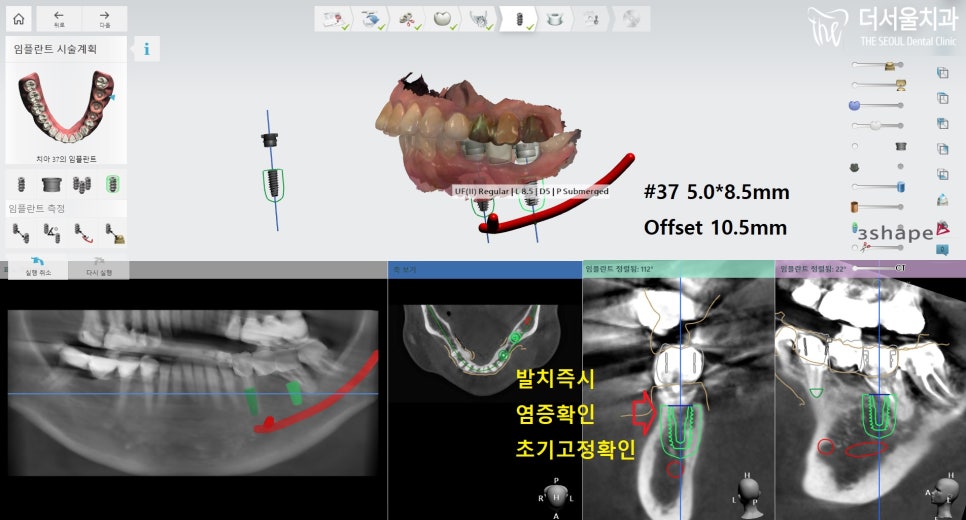Screen dimensions: 966x520
Task: Click the Home icon
Action: point(18,18)
